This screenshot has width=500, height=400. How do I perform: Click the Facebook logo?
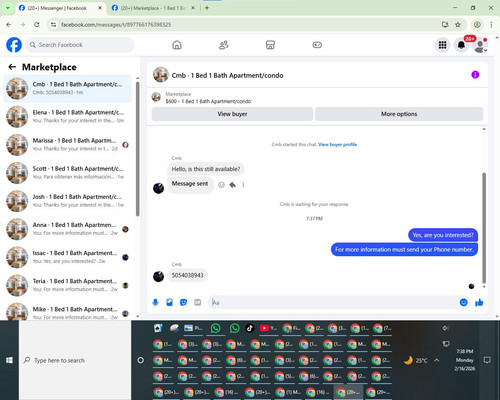tap(14, 45)
